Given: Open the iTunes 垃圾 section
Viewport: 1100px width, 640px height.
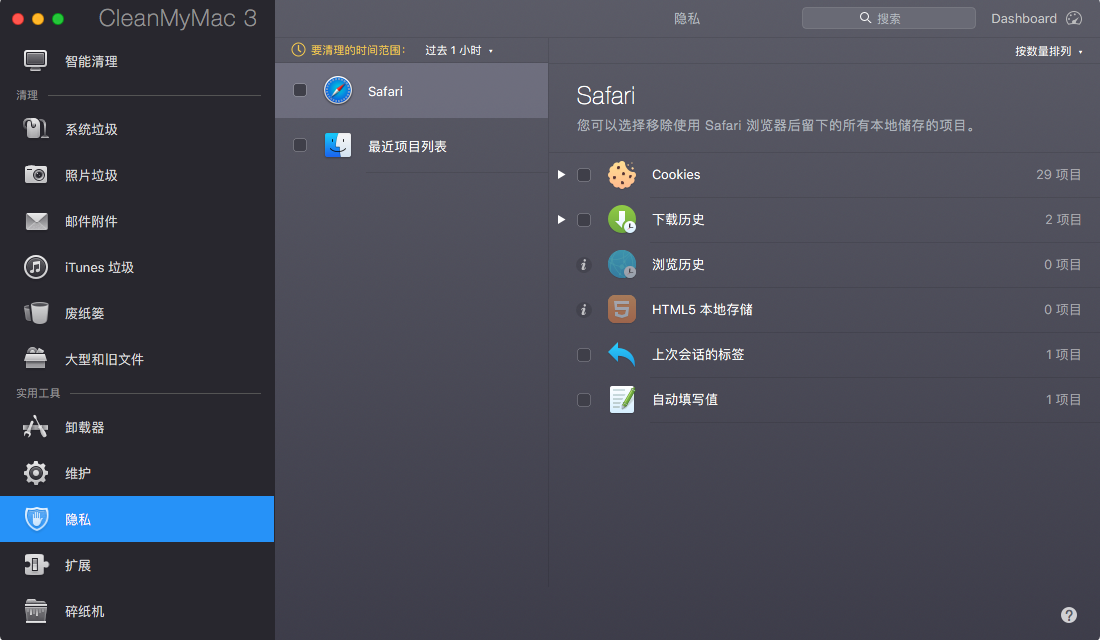Looking at the screenshot, I should 99,267.
